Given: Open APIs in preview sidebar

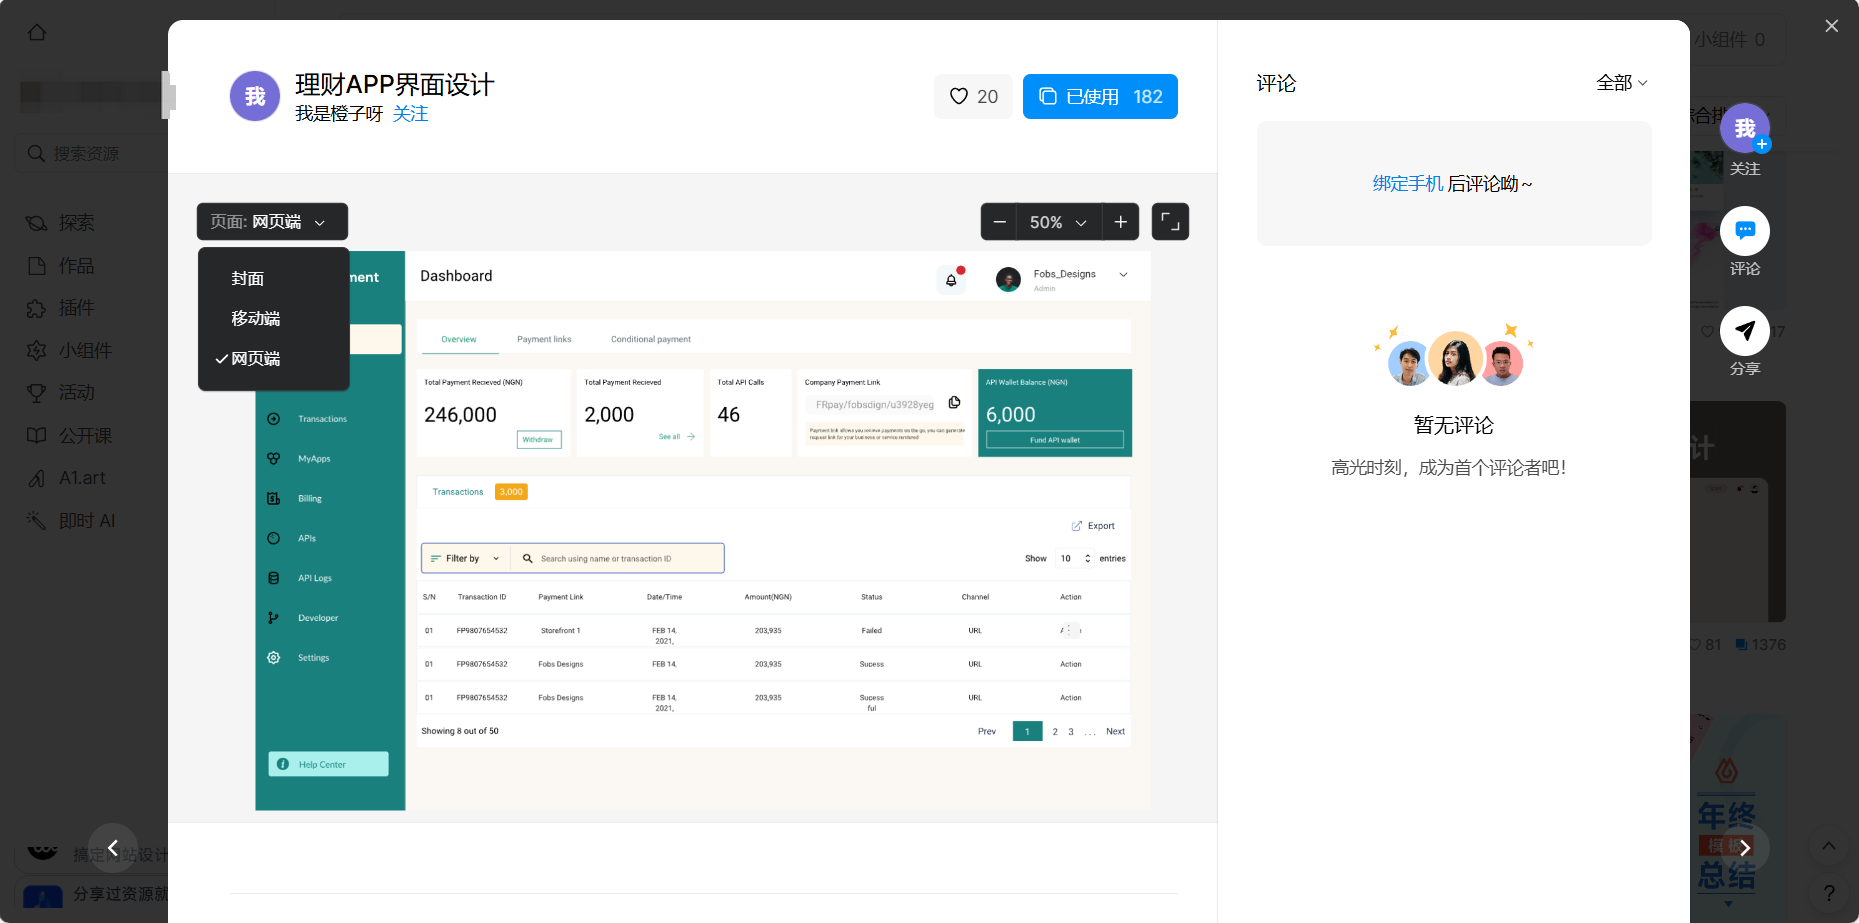Looking at the screenshot, I should pos(293,539).
